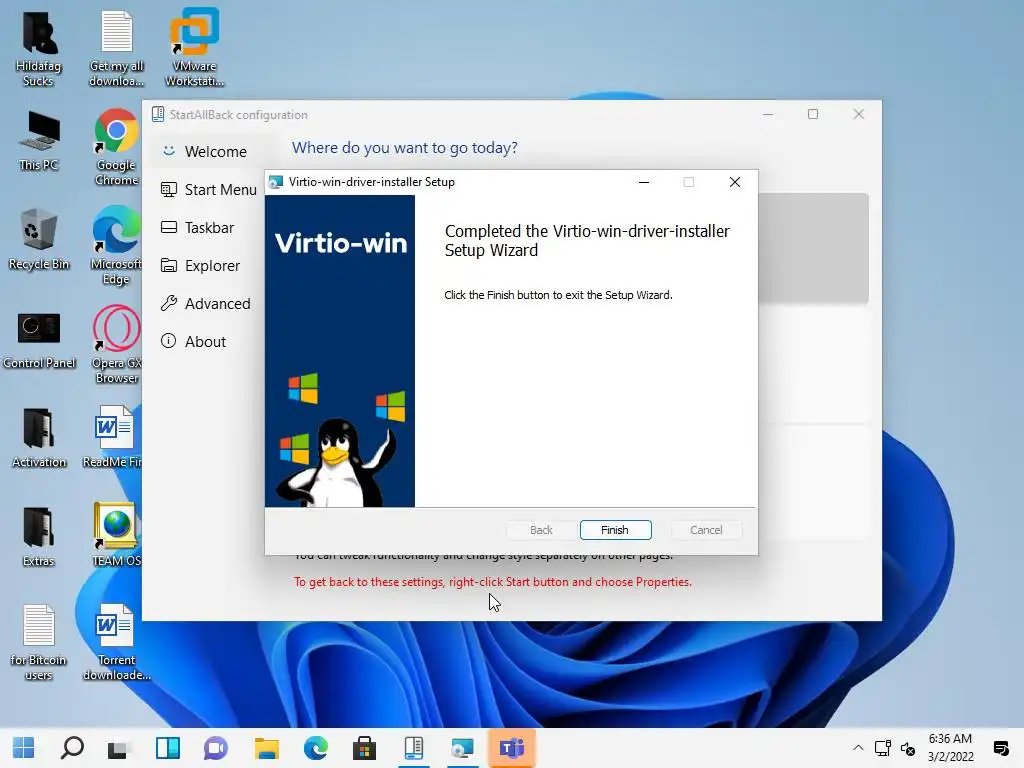Viewport: 1024px width, 768px height.
Task: Select the Google Chrome desktop shortcut
Action: coord(116,148)
